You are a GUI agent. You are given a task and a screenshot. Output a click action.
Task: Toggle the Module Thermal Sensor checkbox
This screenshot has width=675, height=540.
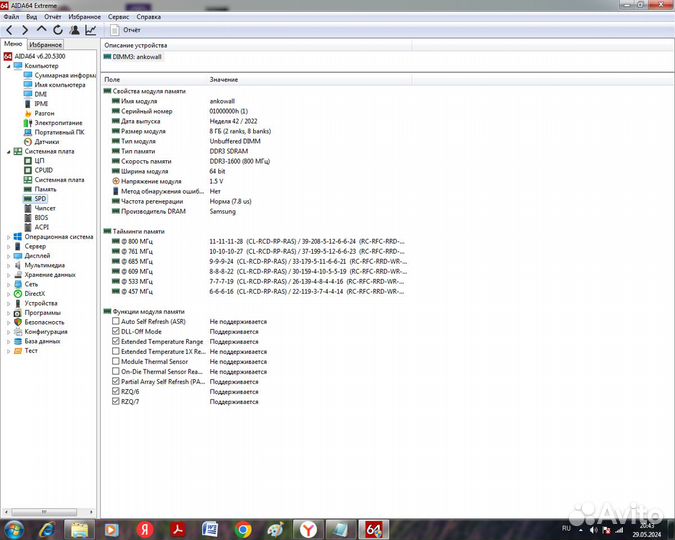click(x=116, y=361)
